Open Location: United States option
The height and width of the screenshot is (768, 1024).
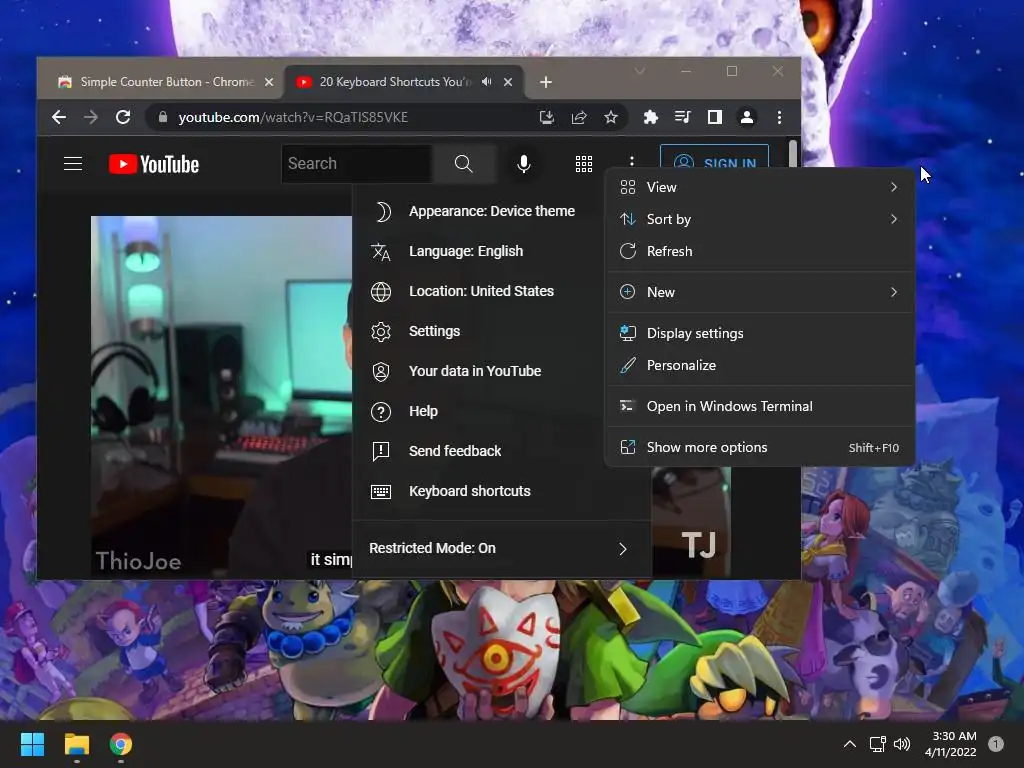click(478, 291)
